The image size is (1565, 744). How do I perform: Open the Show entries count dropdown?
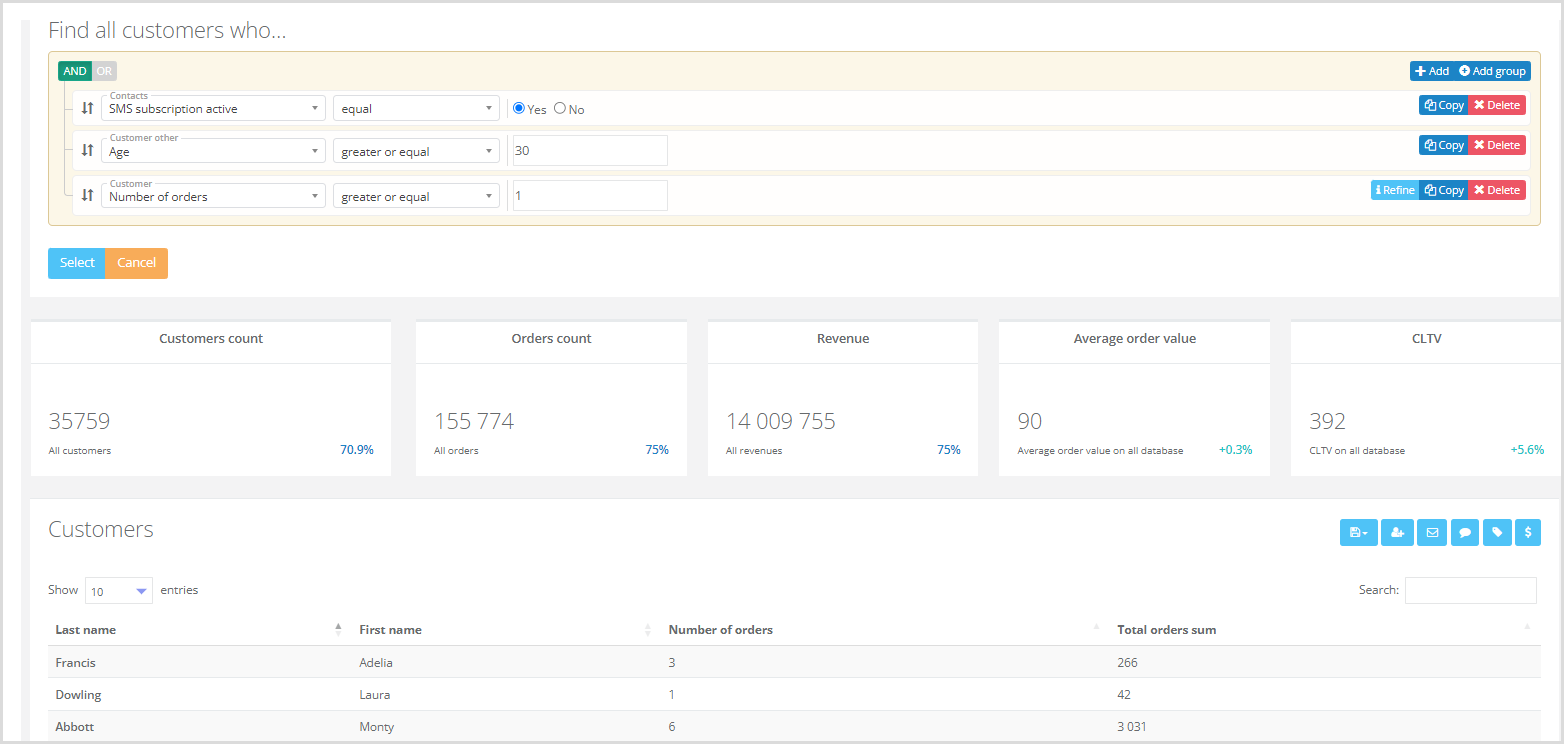tap(118, 591)
